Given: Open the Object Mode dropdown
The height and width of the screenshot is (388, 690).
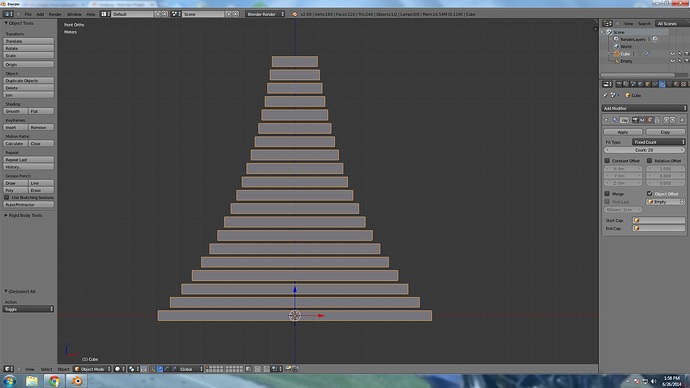Looking at the screenshot, I should pyautogui.click(x=92, y=369).
